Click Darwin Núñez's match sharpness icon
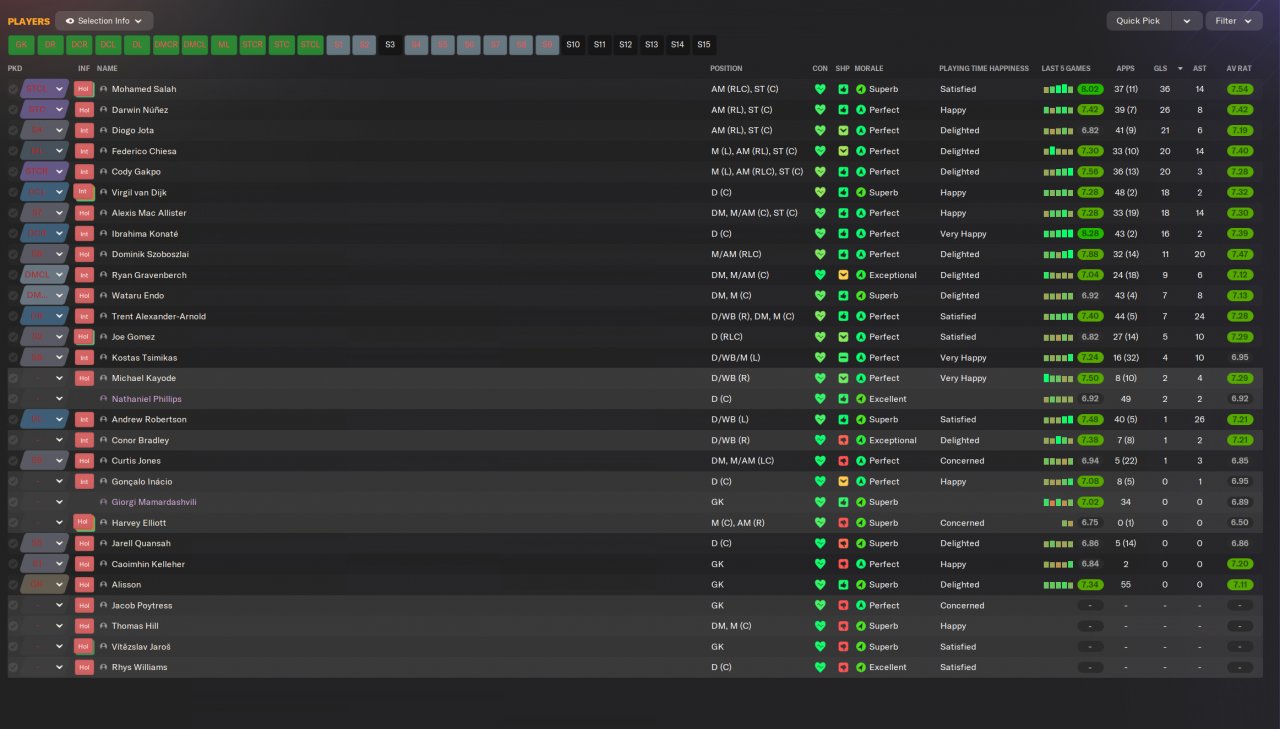 click(843, 110)
